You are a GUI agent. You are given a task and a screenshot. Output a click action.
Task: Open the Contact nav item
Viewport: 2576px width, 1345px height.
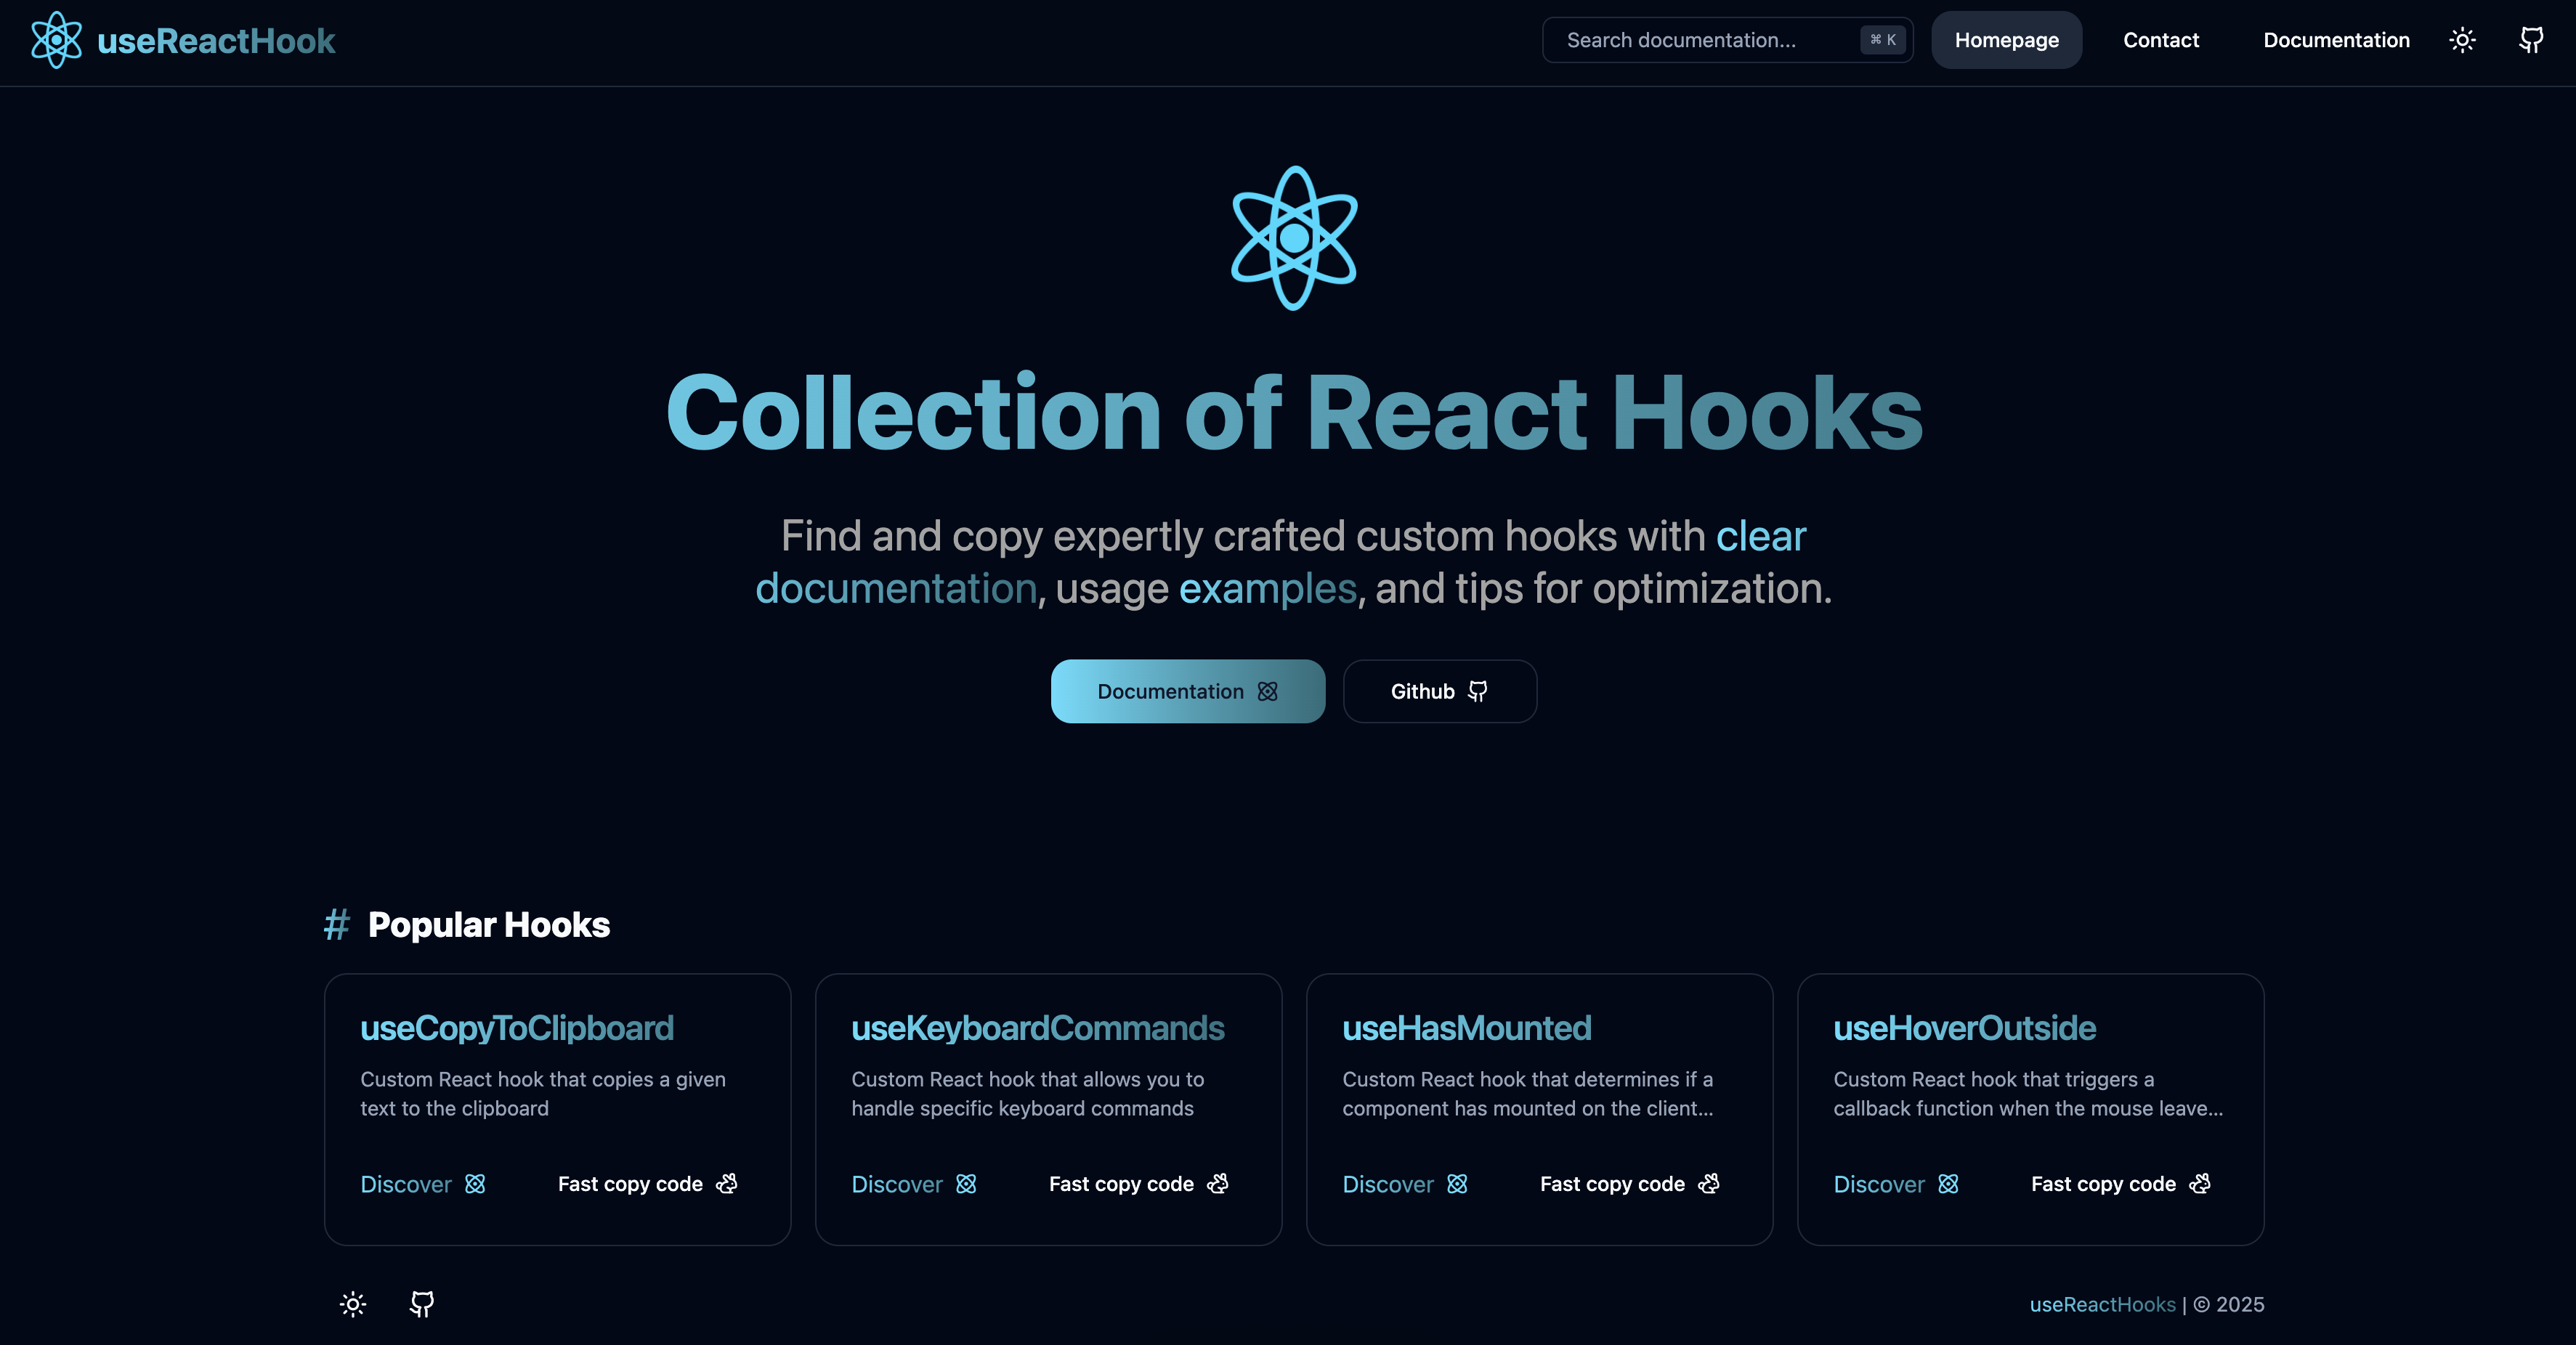(x=2161, y=40)
